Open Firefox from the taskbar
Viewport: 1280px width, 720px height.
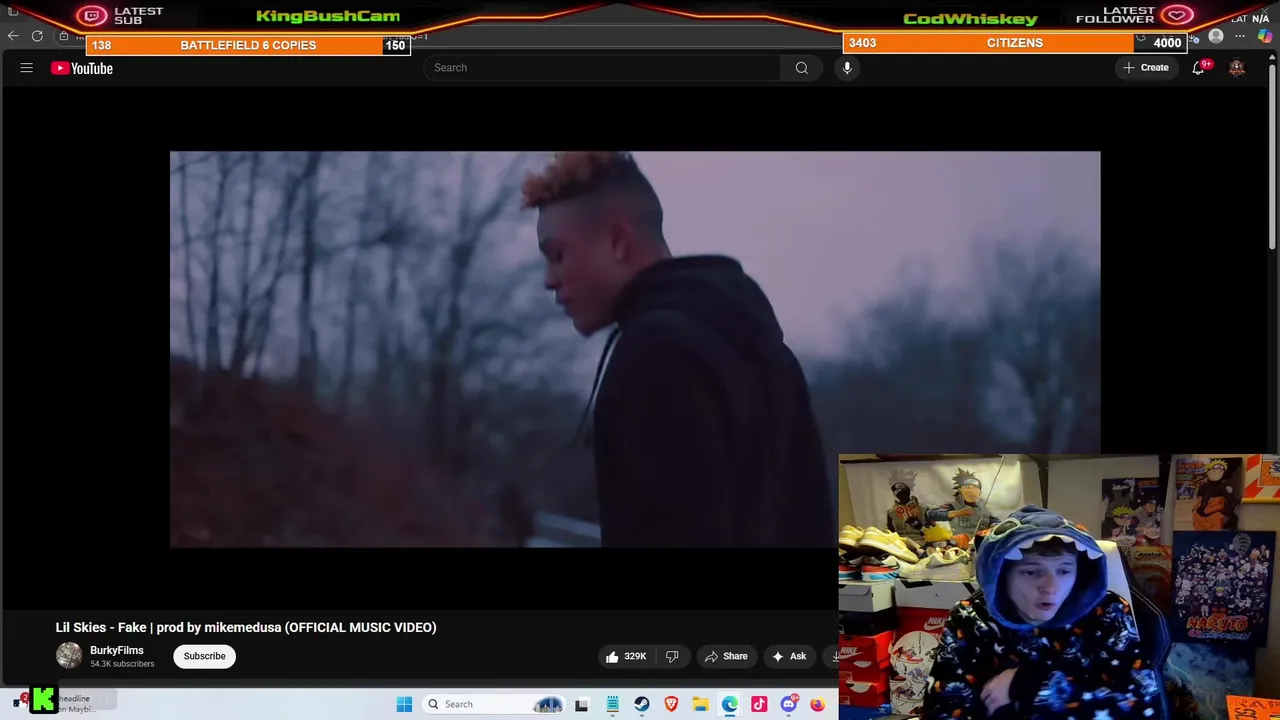coord(817,704)
